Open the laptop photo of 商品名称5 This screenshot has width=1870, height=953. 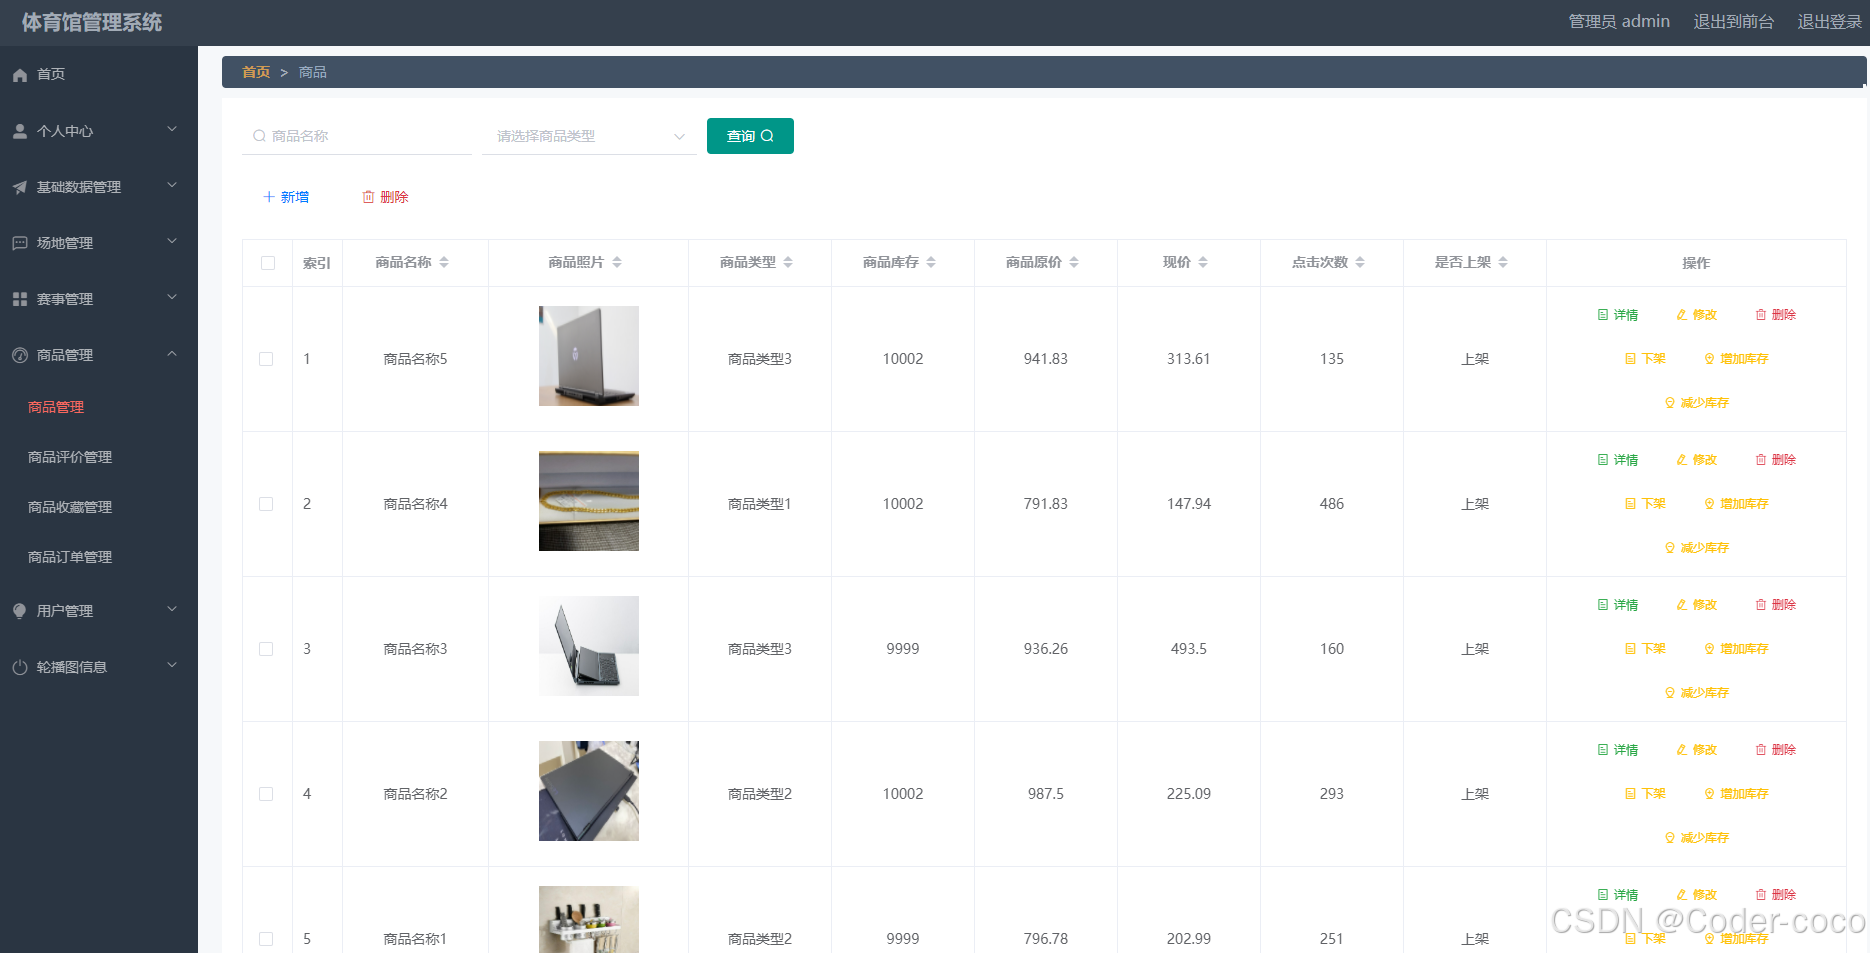589,356
